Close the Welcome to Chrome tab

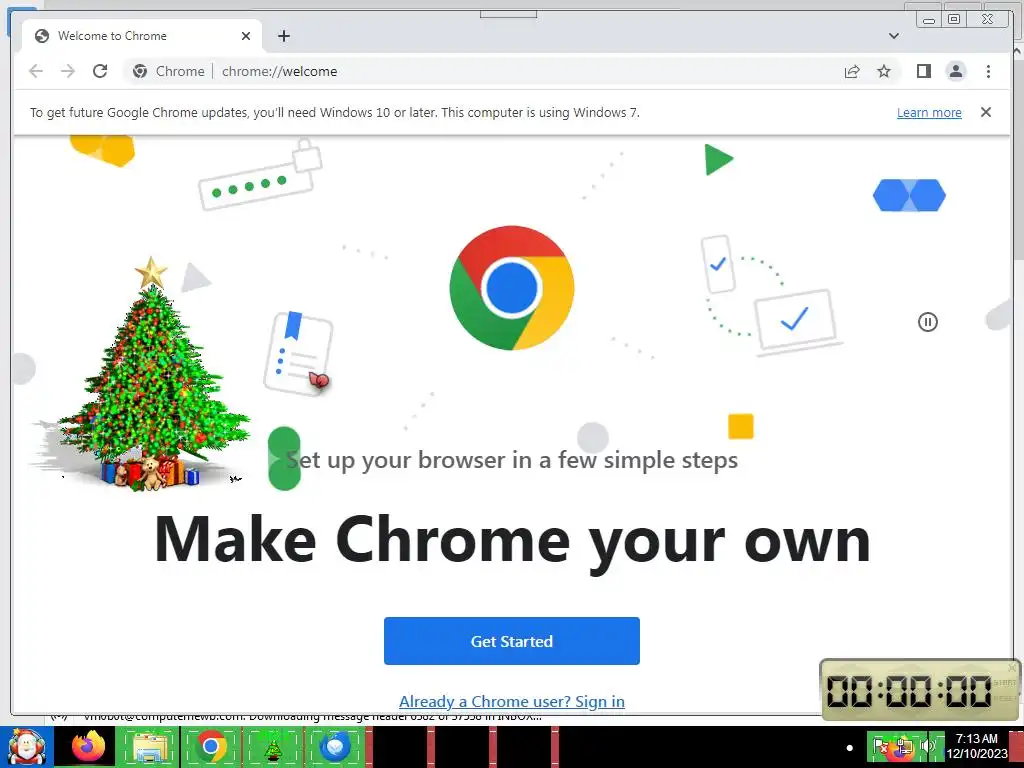tap(246, 36)
